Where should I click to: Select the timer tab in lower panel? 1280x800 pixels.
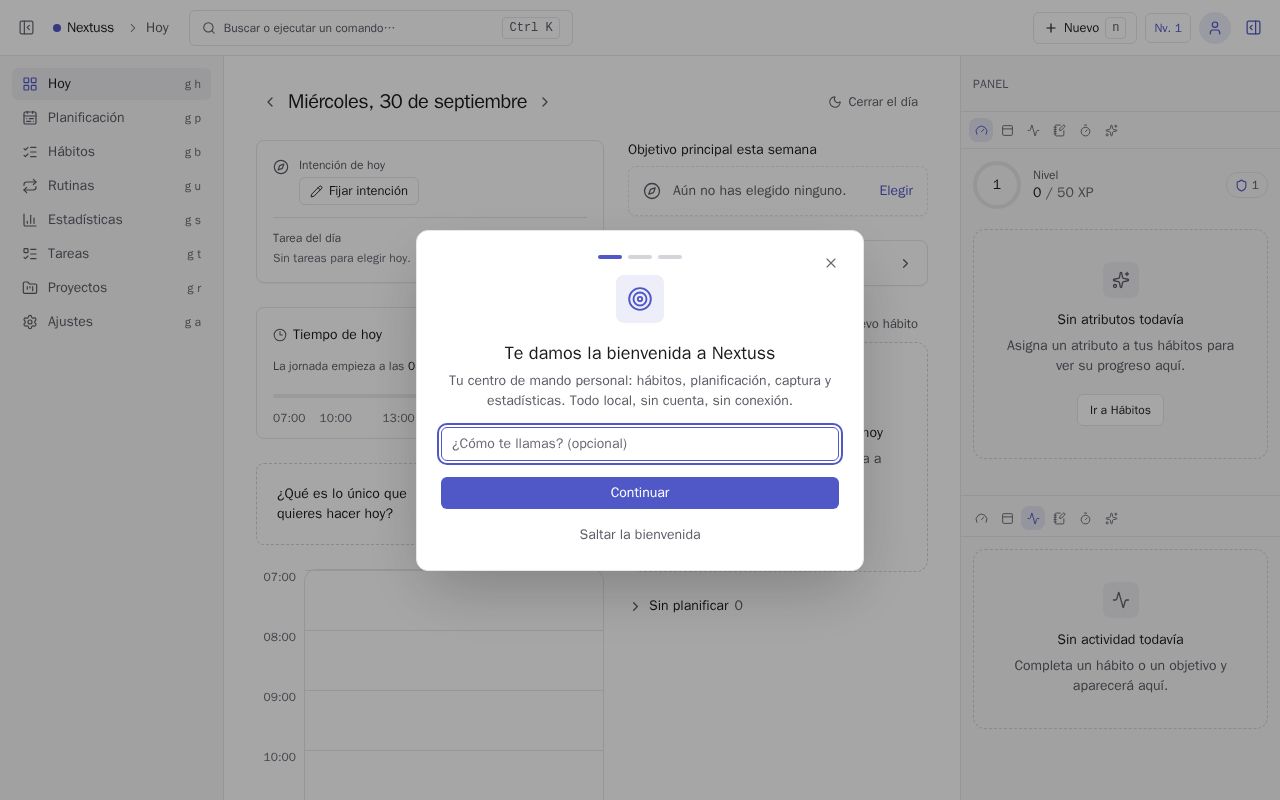click(x=1085, y=518)
